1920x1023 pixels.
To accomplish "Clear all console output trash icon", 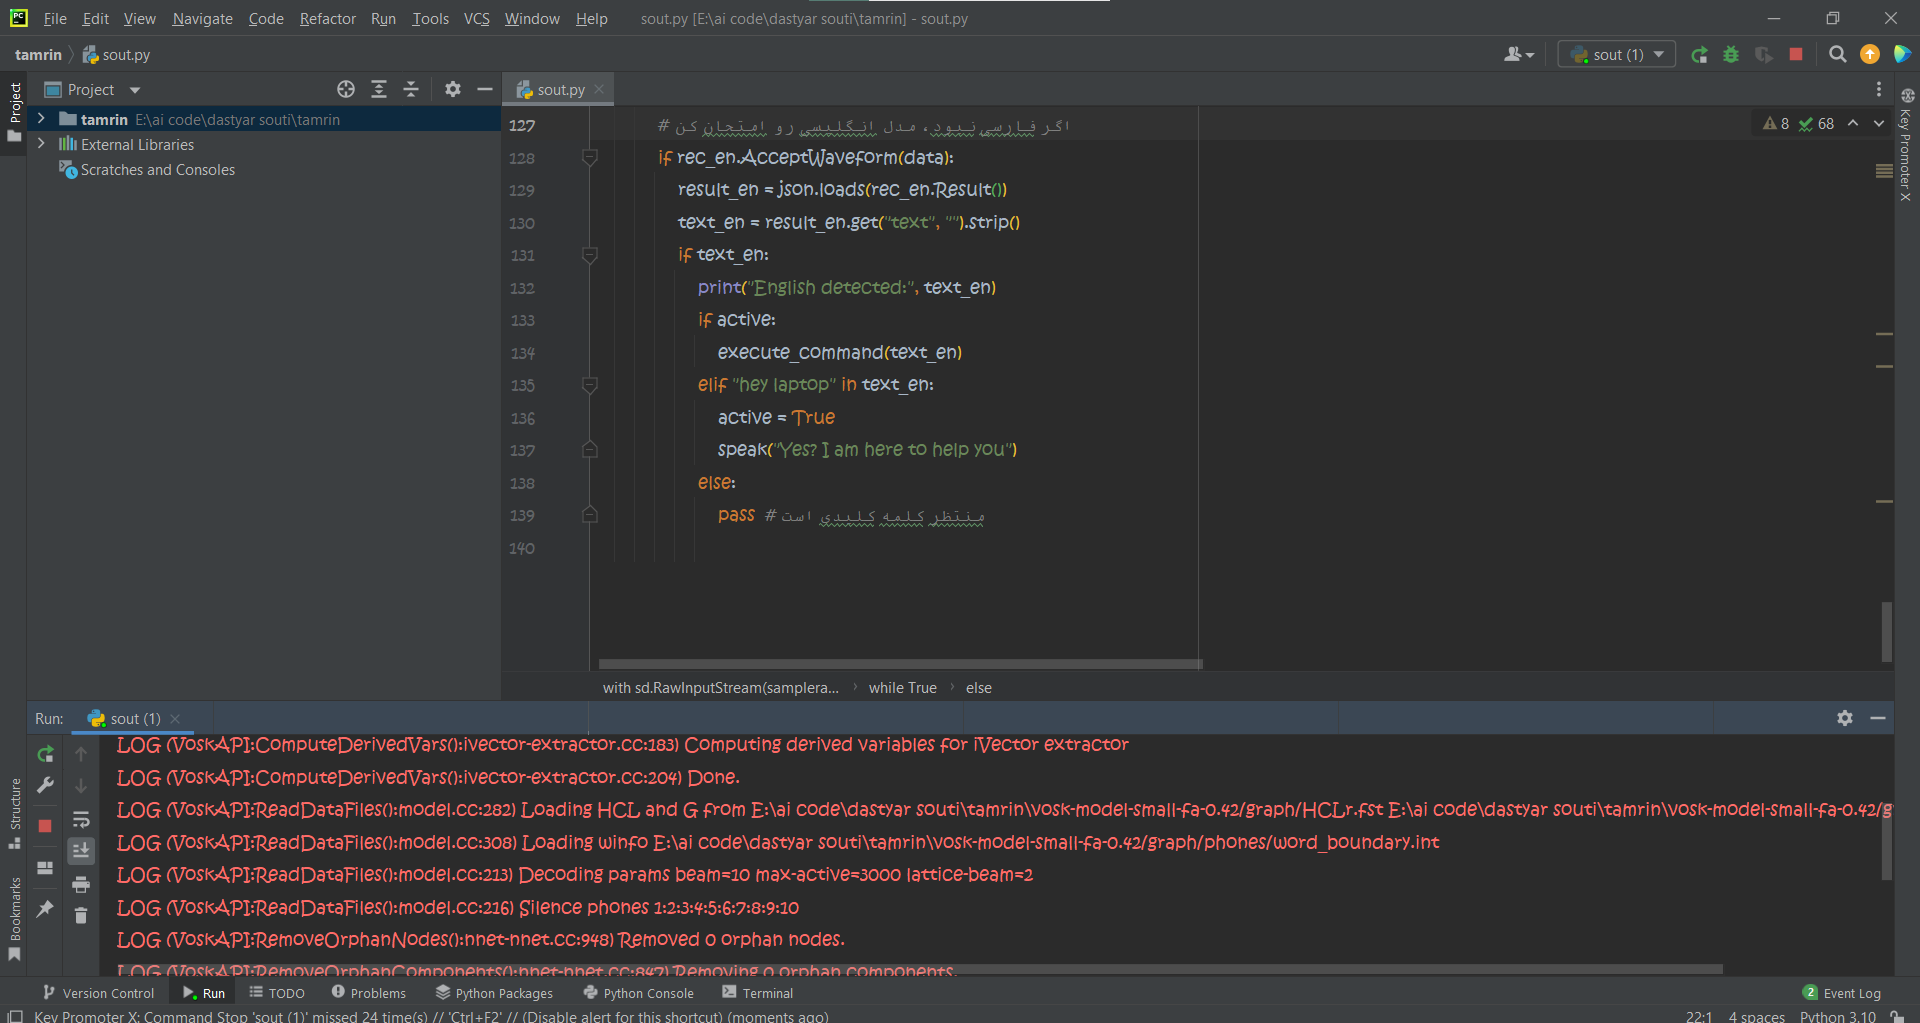I will [81, 915].
